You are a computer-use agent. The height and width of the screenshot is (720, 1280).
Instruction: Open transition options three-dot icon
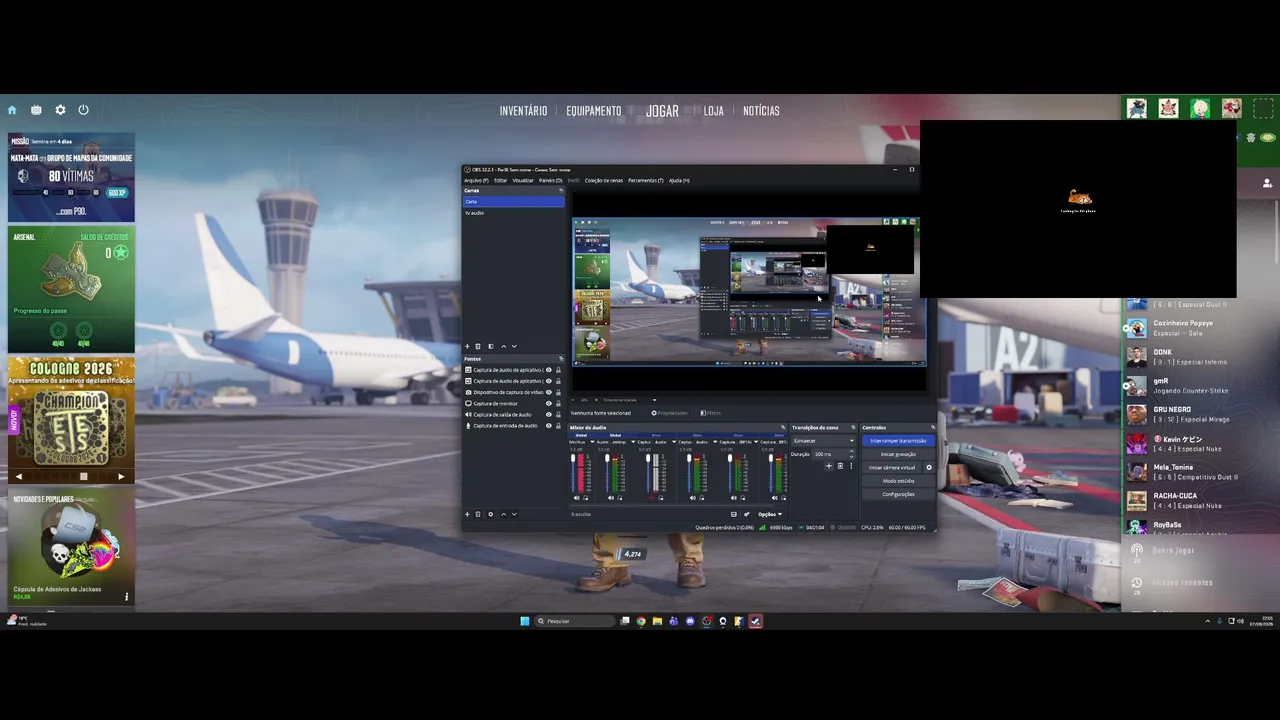coord(851,466)
